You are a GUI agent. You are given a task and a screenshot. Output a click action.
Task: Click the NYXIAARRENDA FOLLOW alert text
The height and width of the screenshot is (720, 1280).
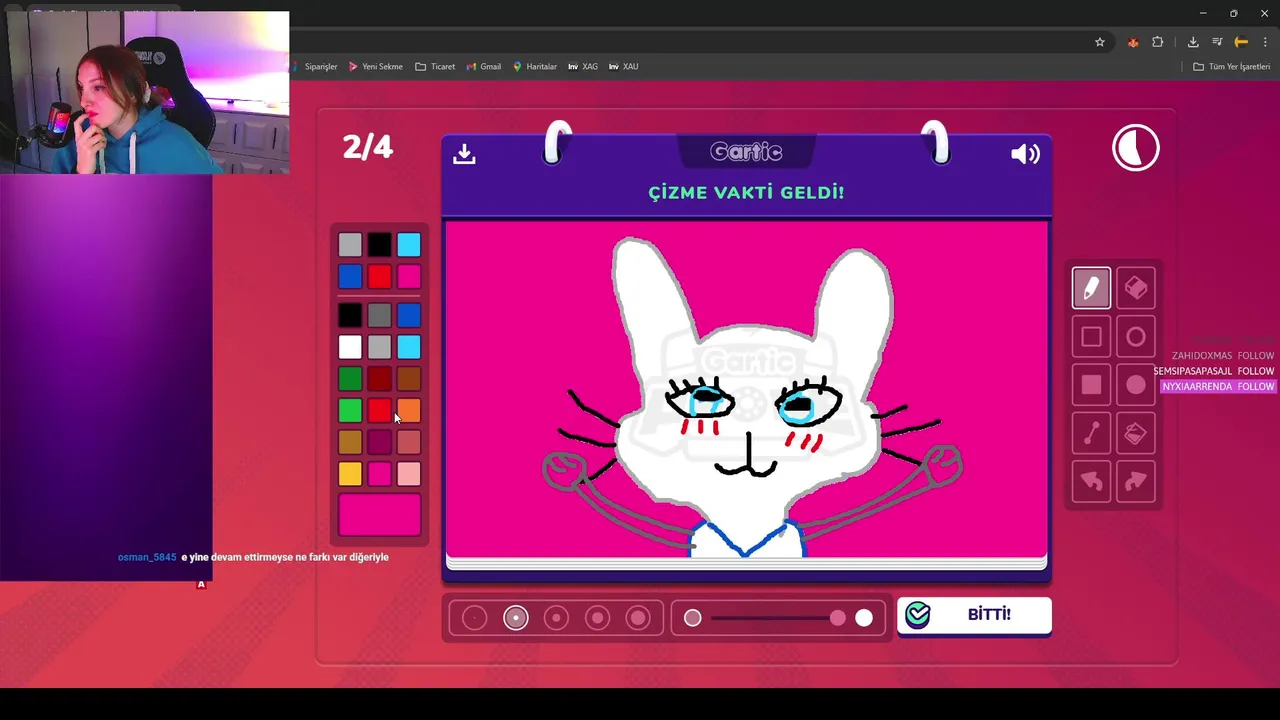click(1217, 387)
